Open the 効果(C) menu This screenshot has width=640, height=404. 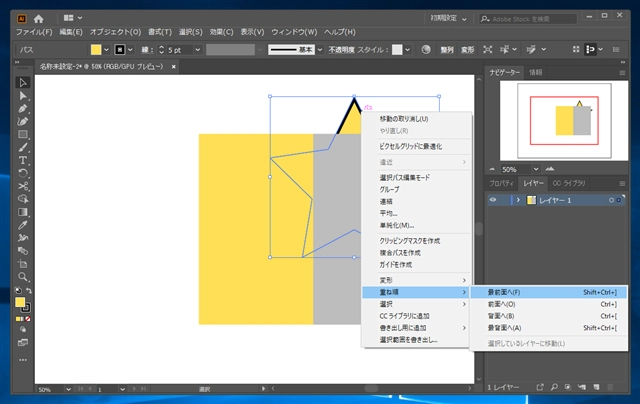[221, 32]
